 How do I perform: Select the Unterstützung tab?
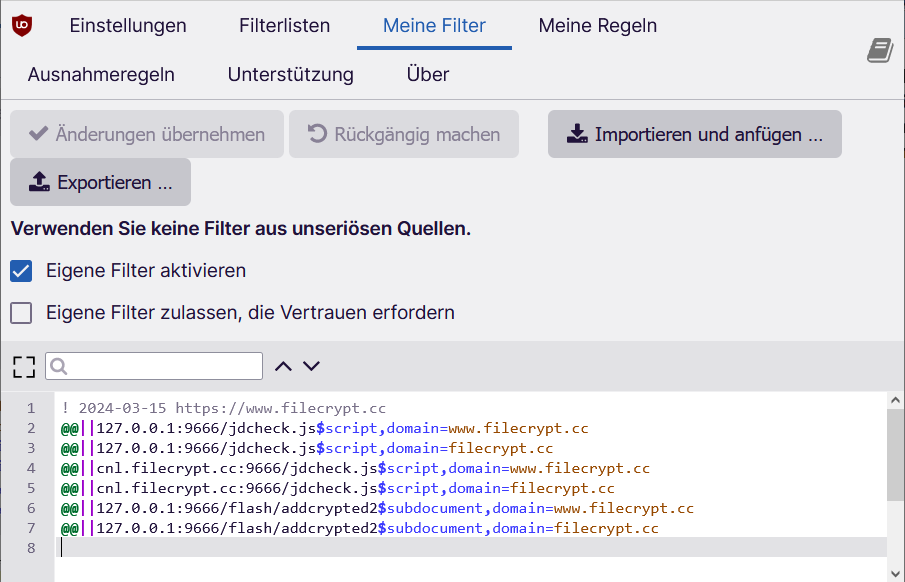click(x=290, y=75)
